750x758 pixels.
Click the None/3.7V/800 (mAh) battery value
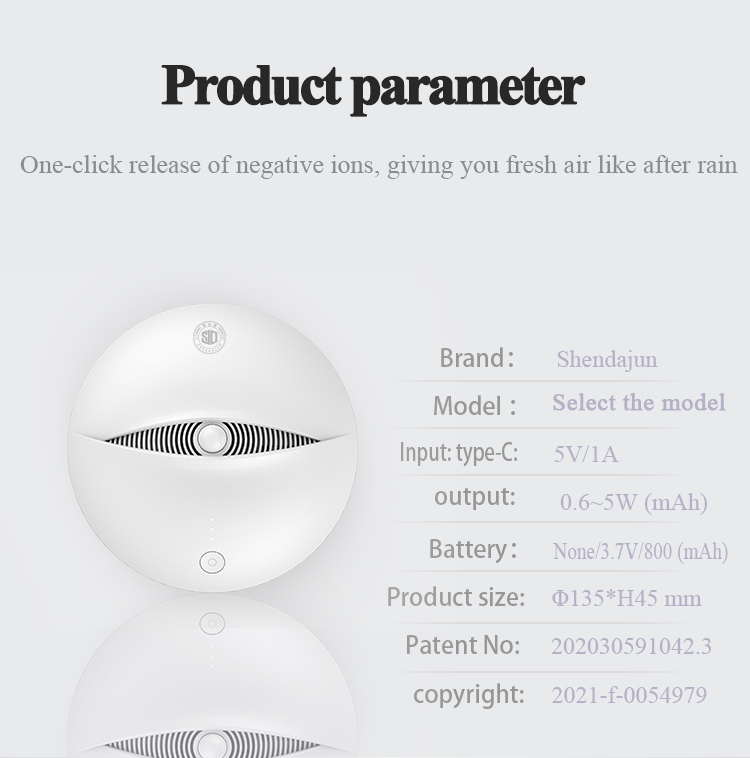tap(640, 551)
